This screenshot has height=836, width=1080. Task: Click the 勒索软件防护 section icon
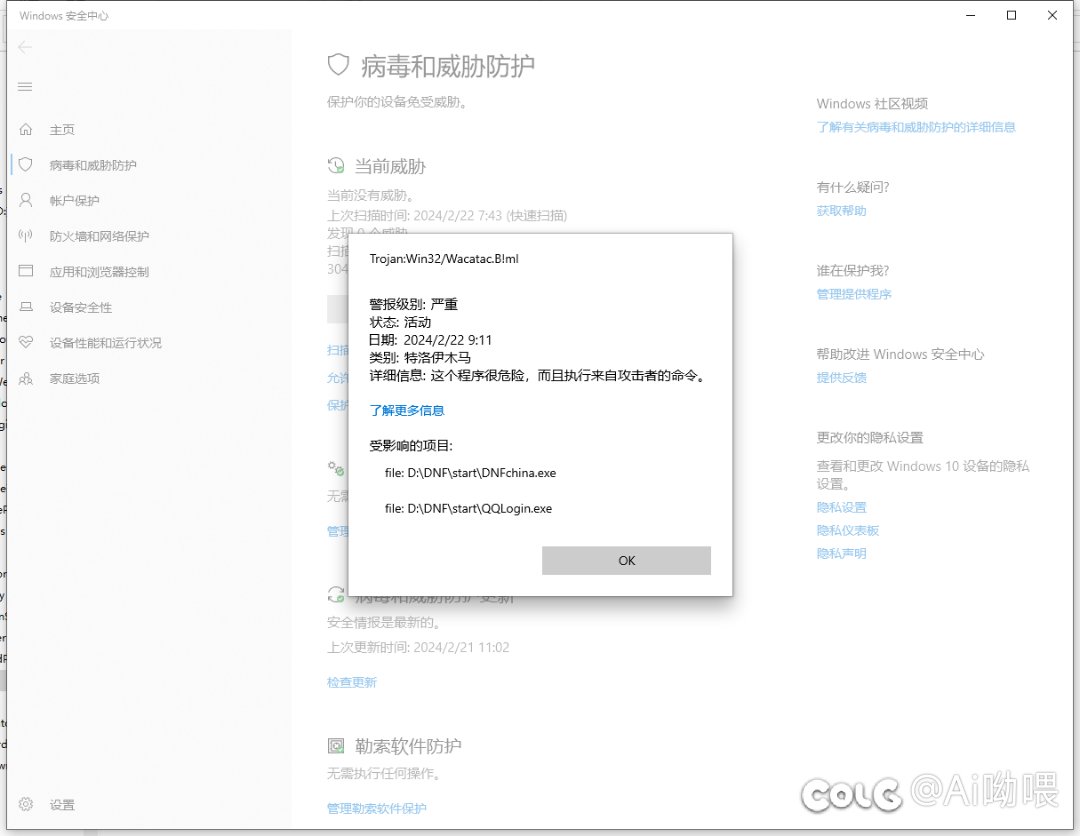pyautogui.click(x=335, y=745)
